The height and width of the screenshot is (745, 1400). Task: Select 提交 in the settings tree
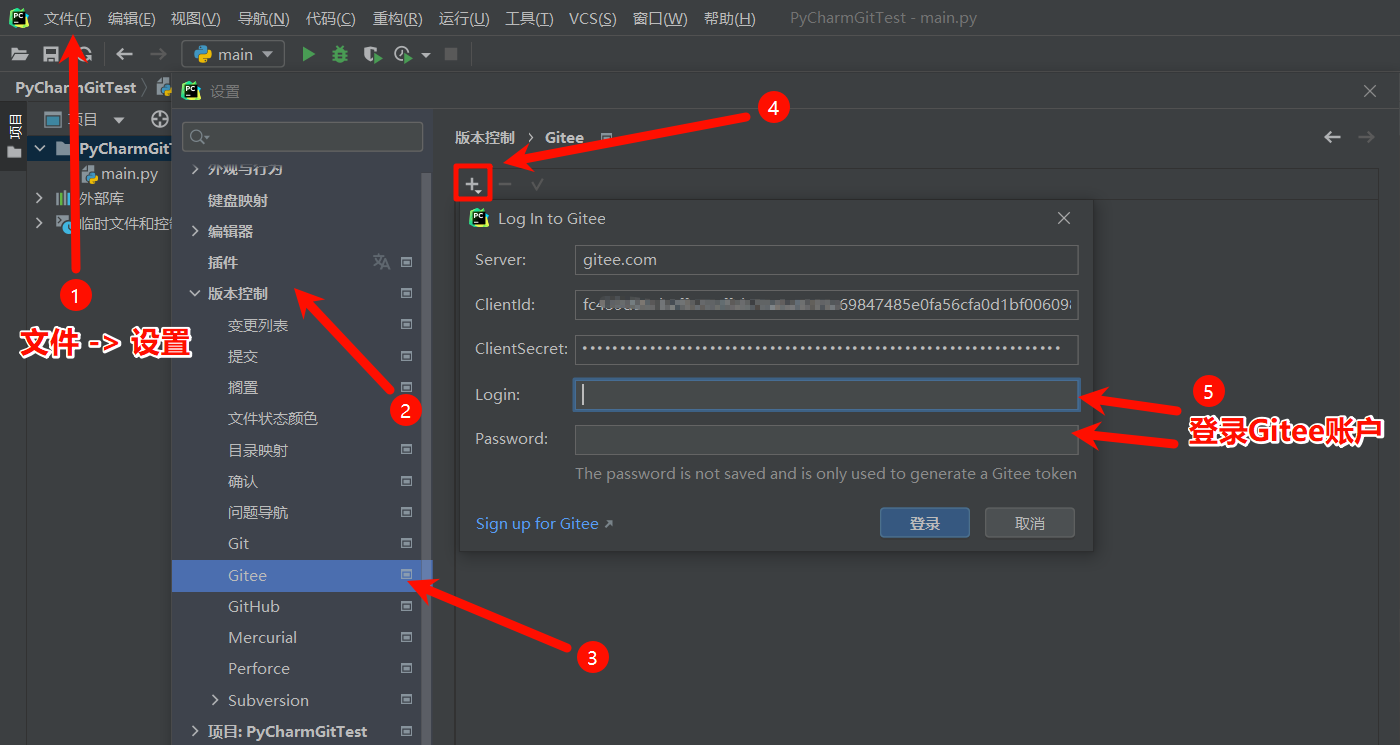(x=243, y=357)
